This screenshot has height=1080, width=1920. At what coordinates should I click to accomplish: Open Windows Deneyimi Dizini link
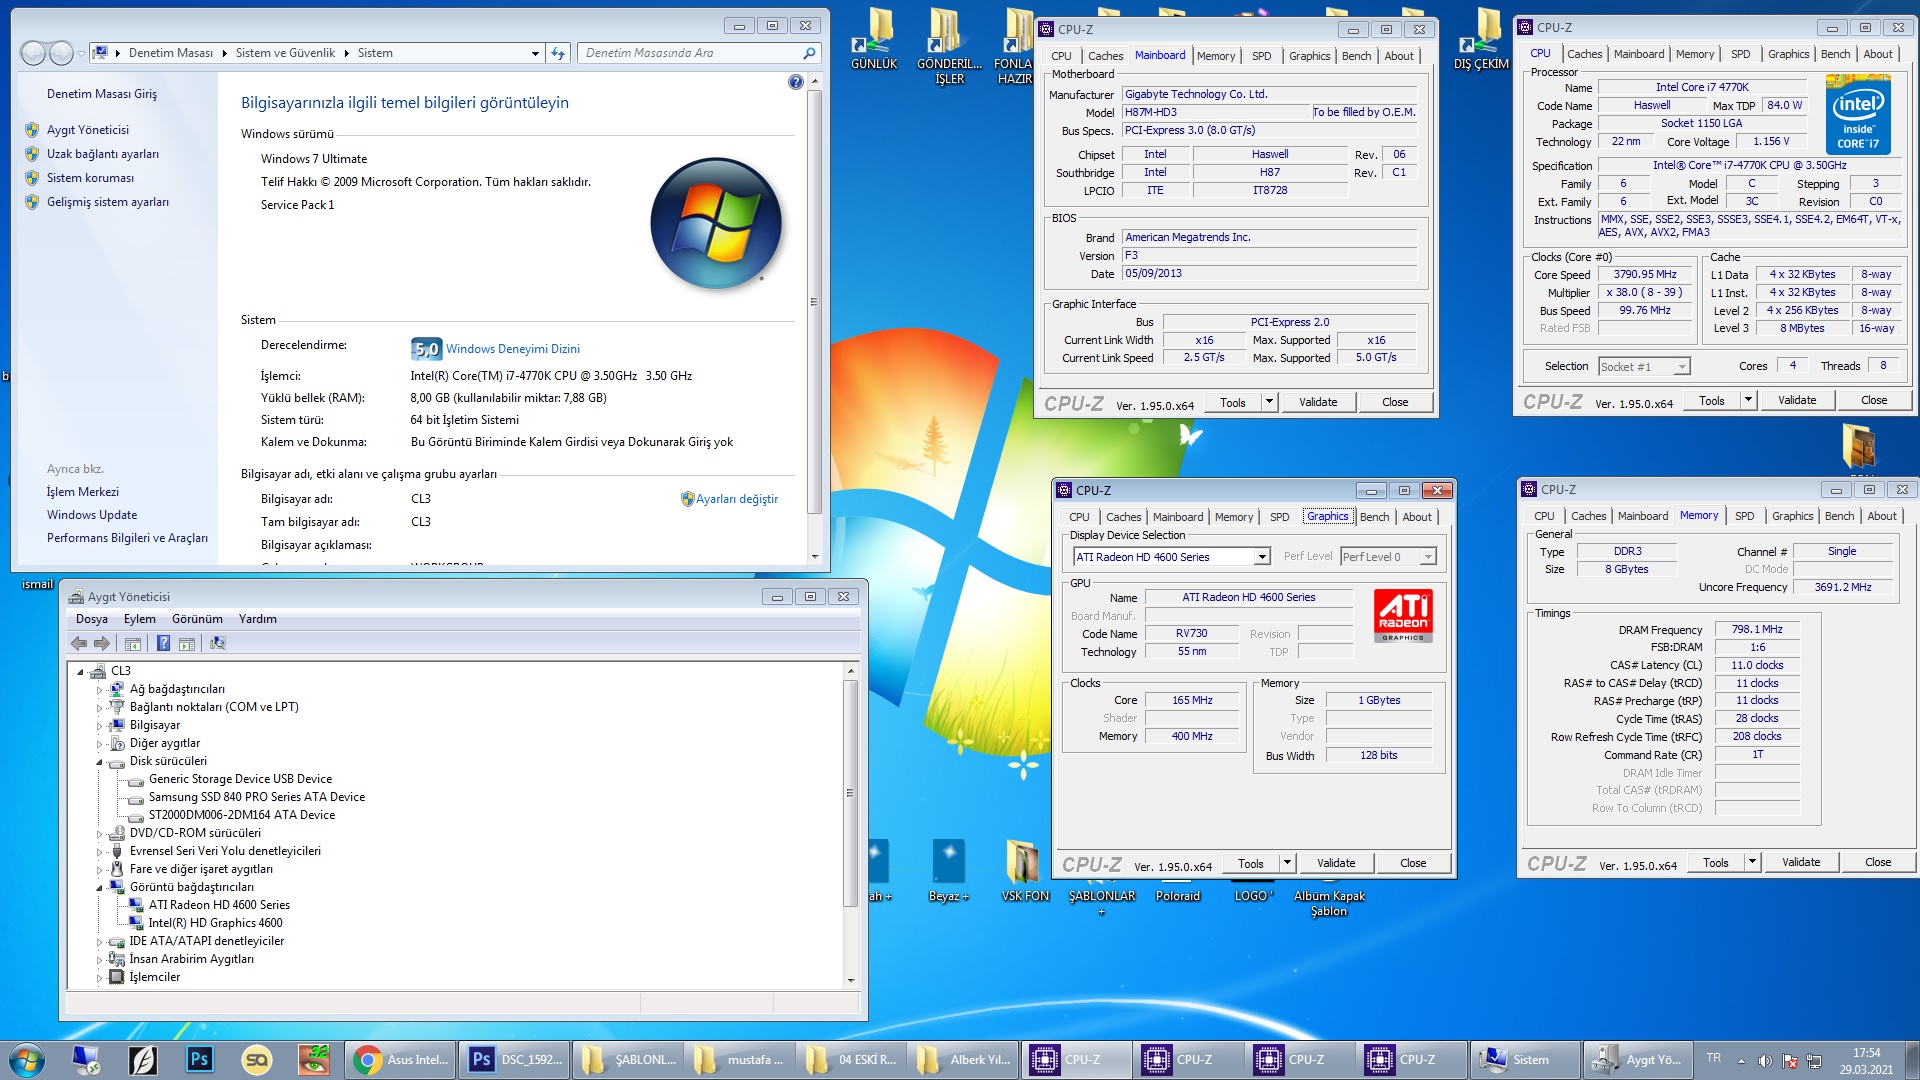[512, 349]
